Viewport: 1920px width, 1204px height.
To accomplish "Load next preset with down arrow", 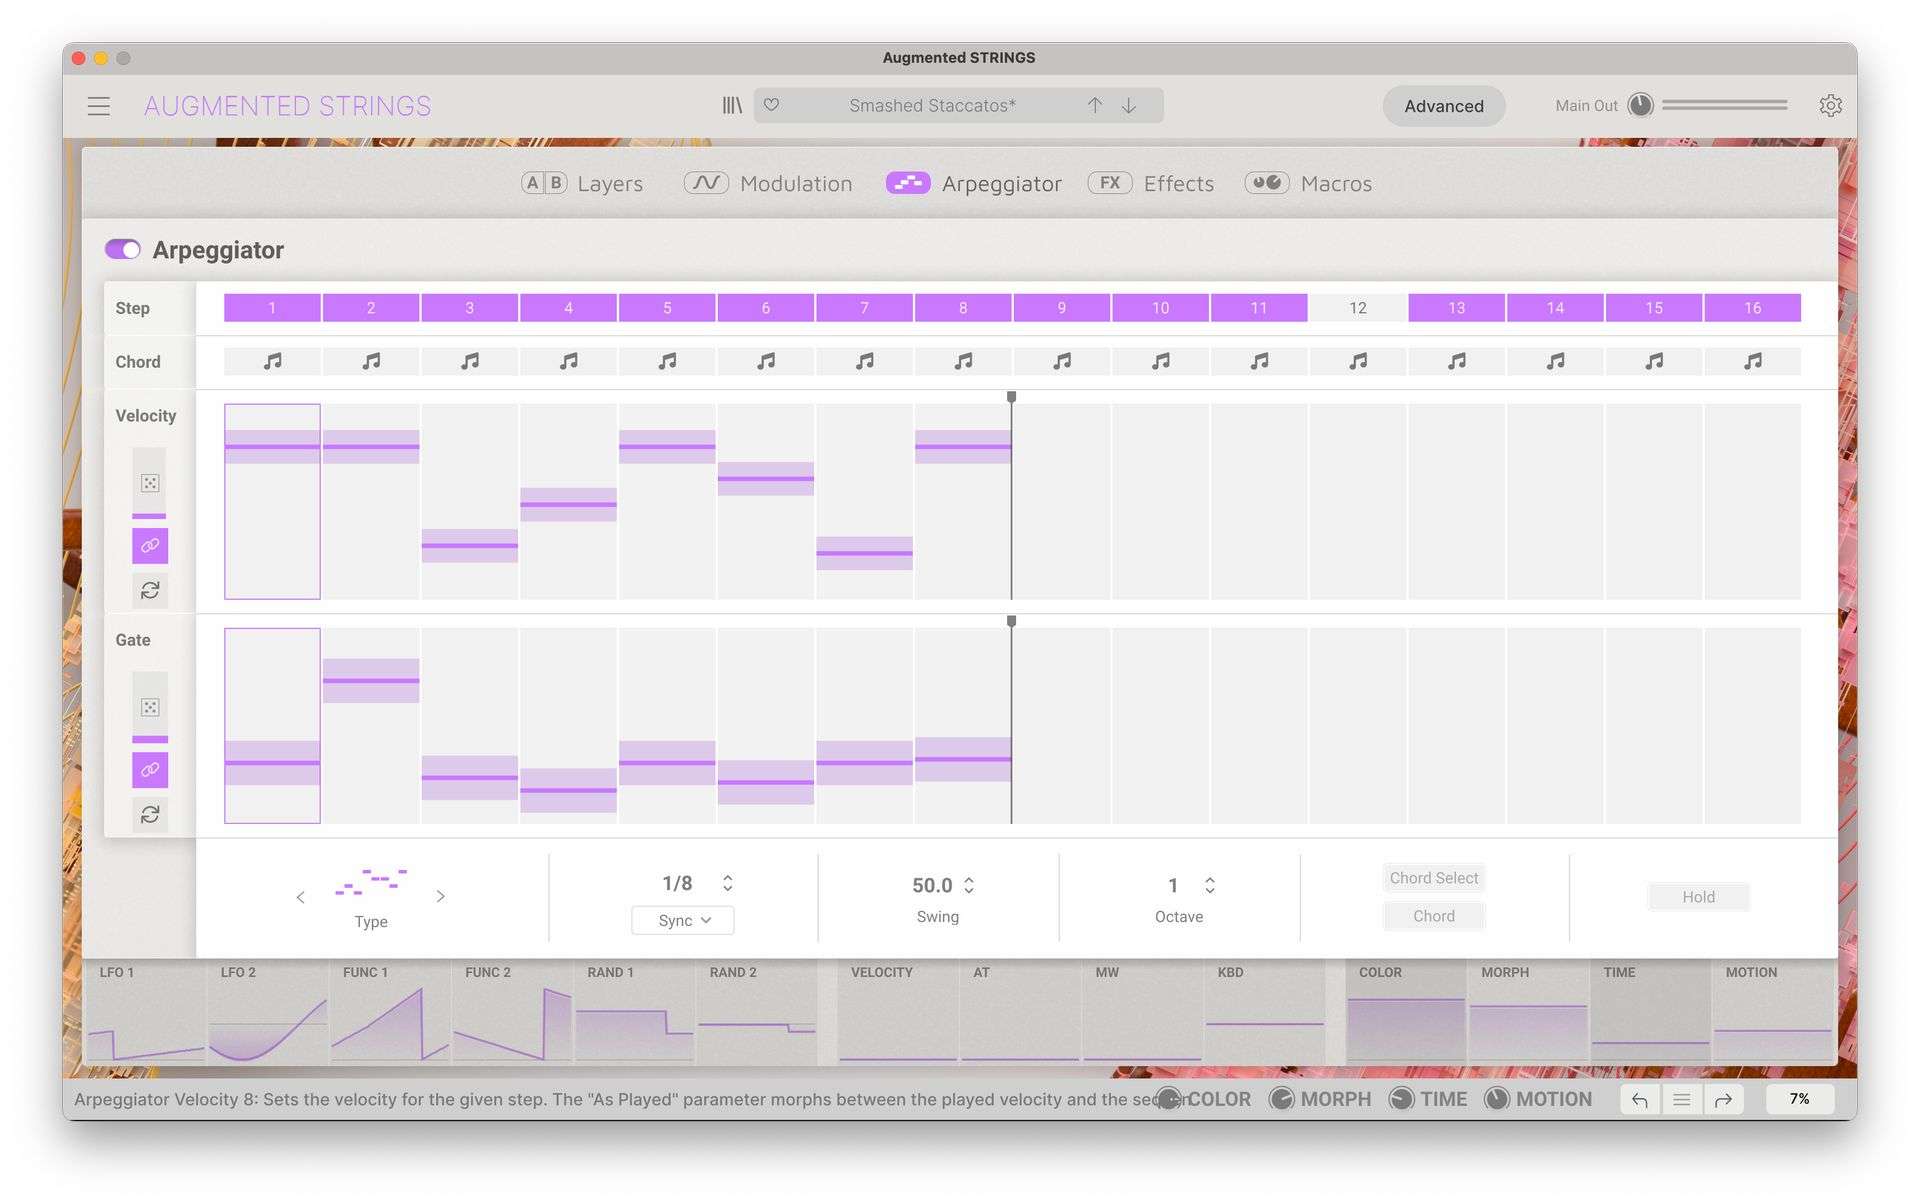I will [x=1129, y=105].
